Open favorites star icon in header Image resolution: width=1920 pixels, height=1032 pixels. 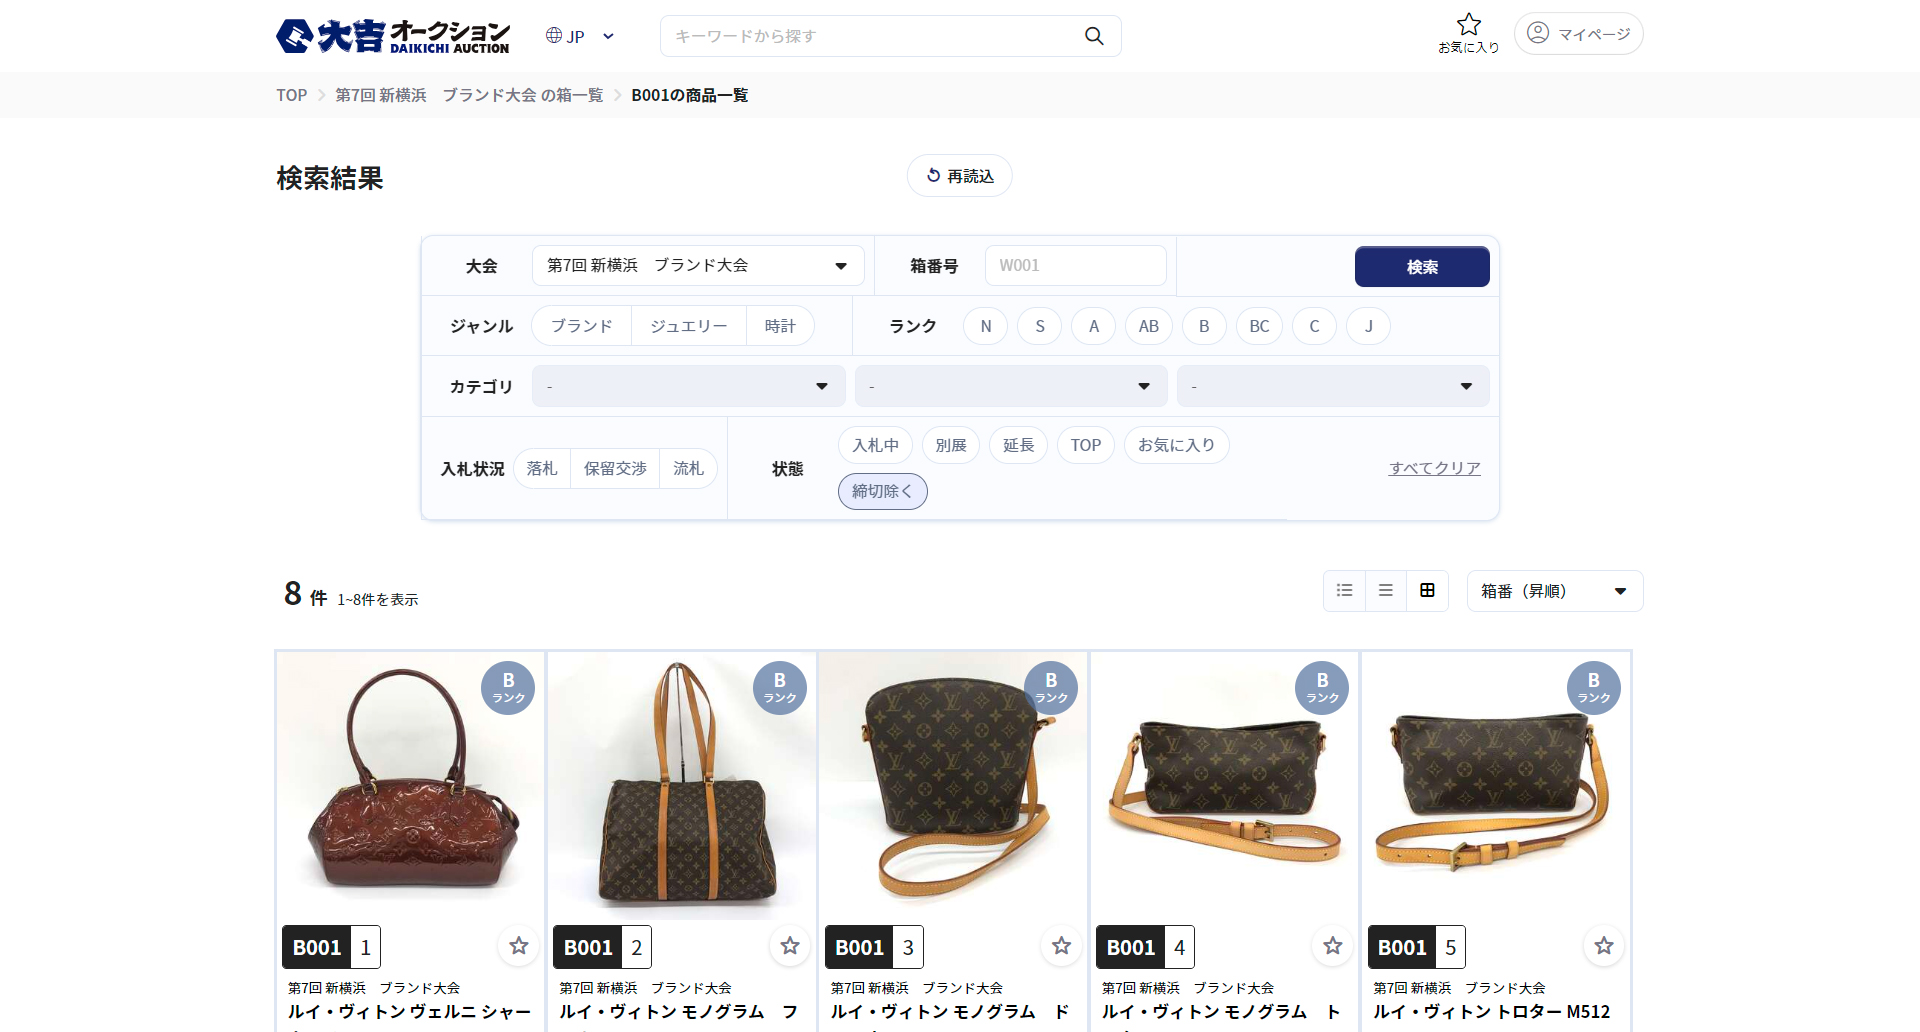(1468, 33)
